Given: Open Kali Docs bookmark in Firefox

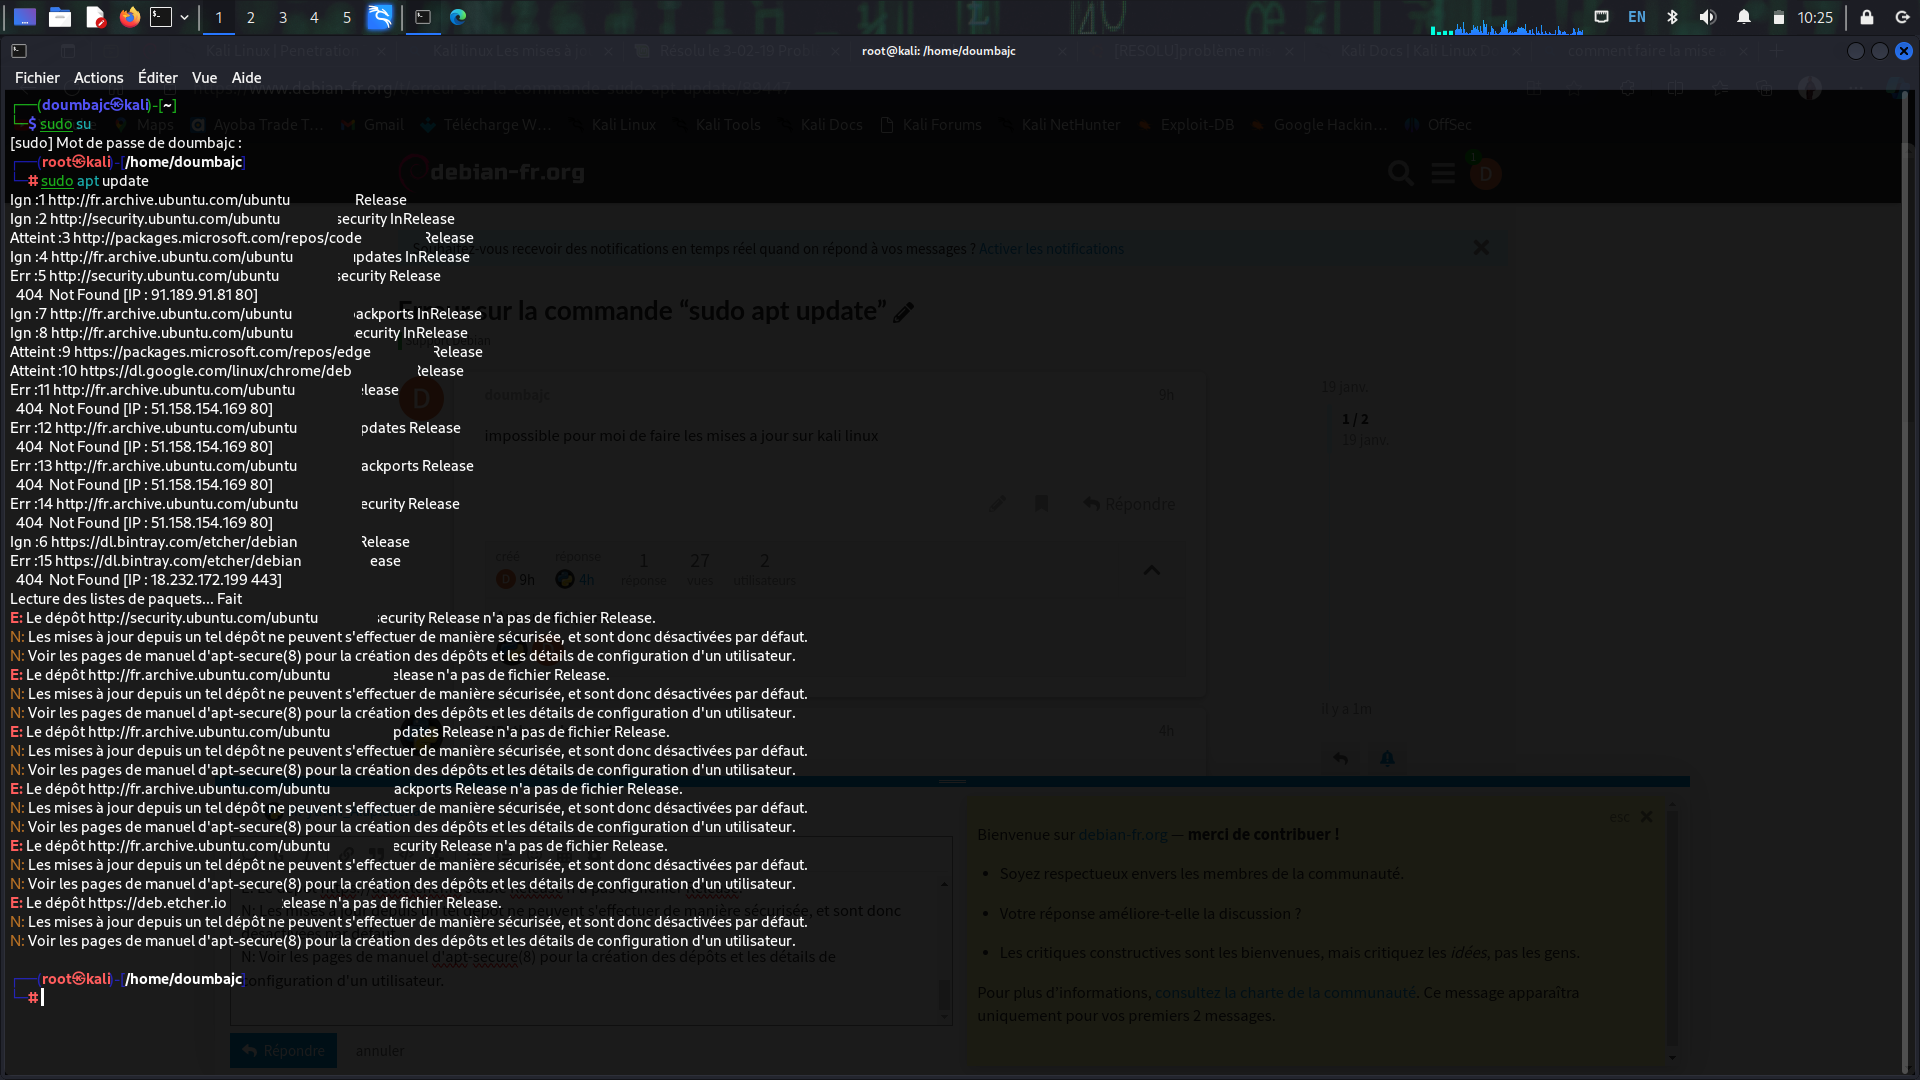Looking at the screenshot, I should click(x=821, y=125).
